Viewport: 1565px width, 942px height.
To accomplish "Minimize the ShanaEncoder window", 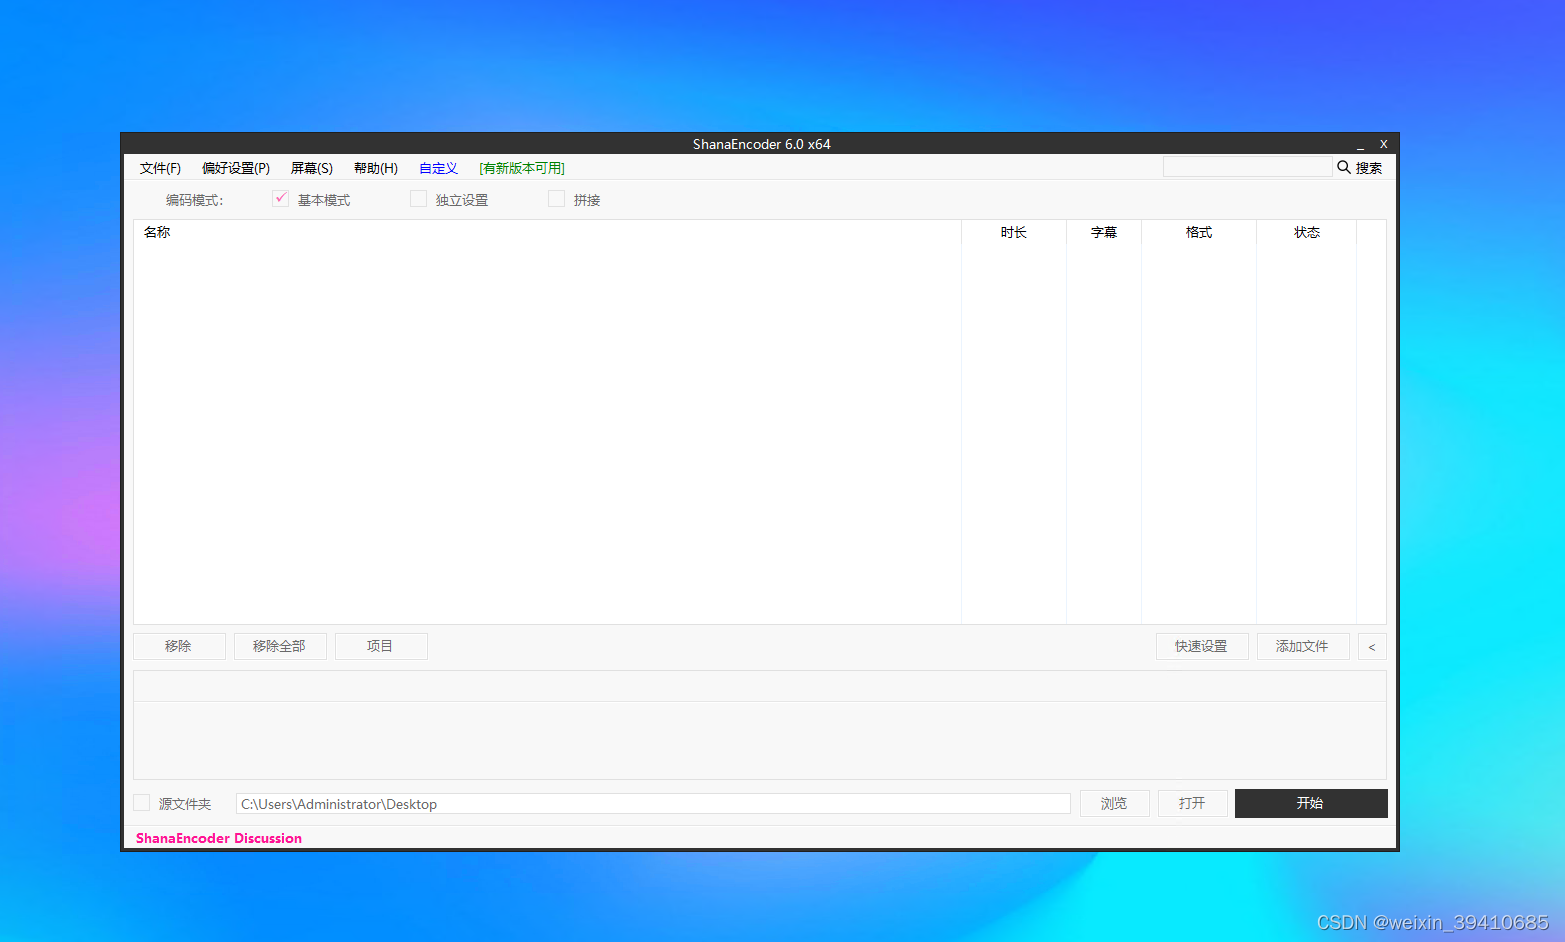I will [1360, 145].
